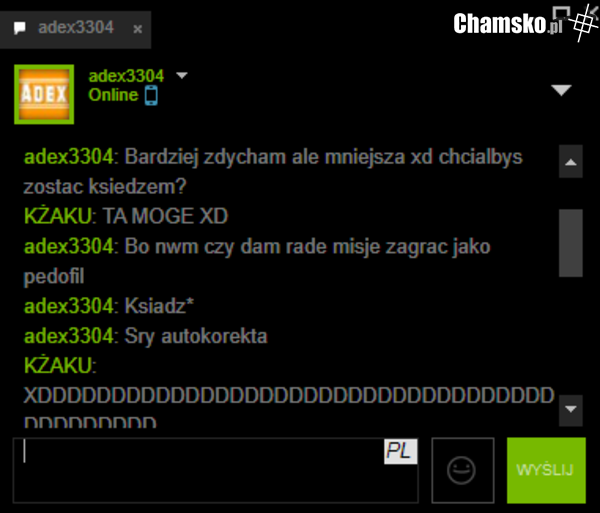Open the chat options dropdown arrow at right
The height and width of the screenshot is (513, 600).
tap(561, 90)
